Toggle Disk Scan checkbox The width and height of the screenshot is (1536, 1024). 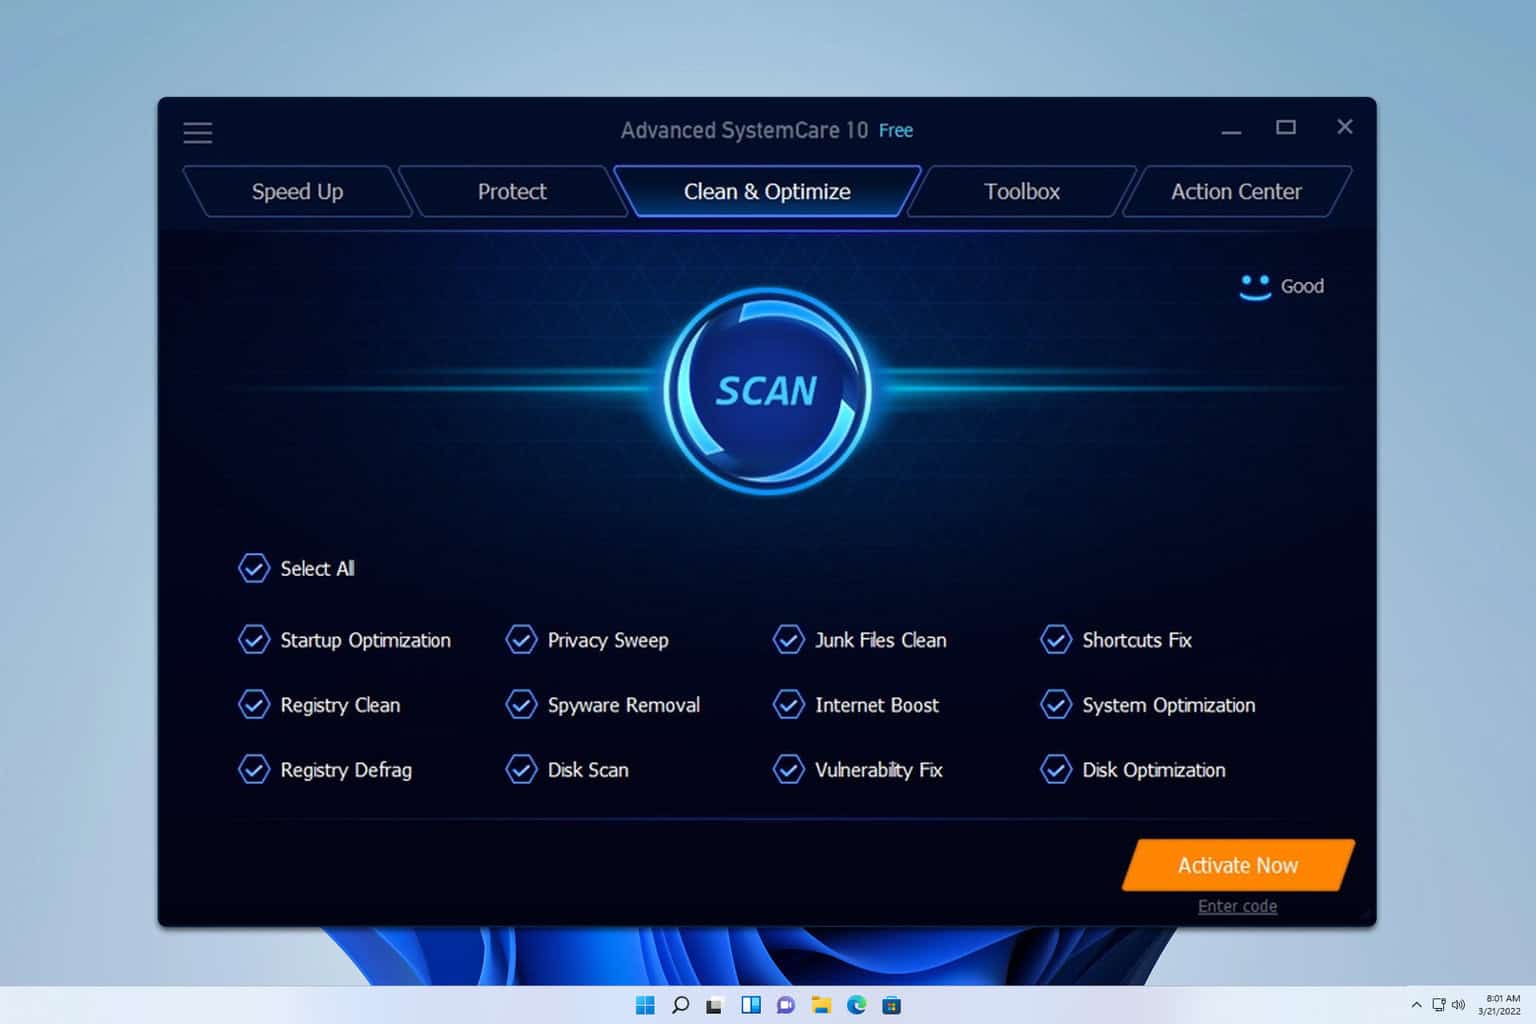(521, 770)
